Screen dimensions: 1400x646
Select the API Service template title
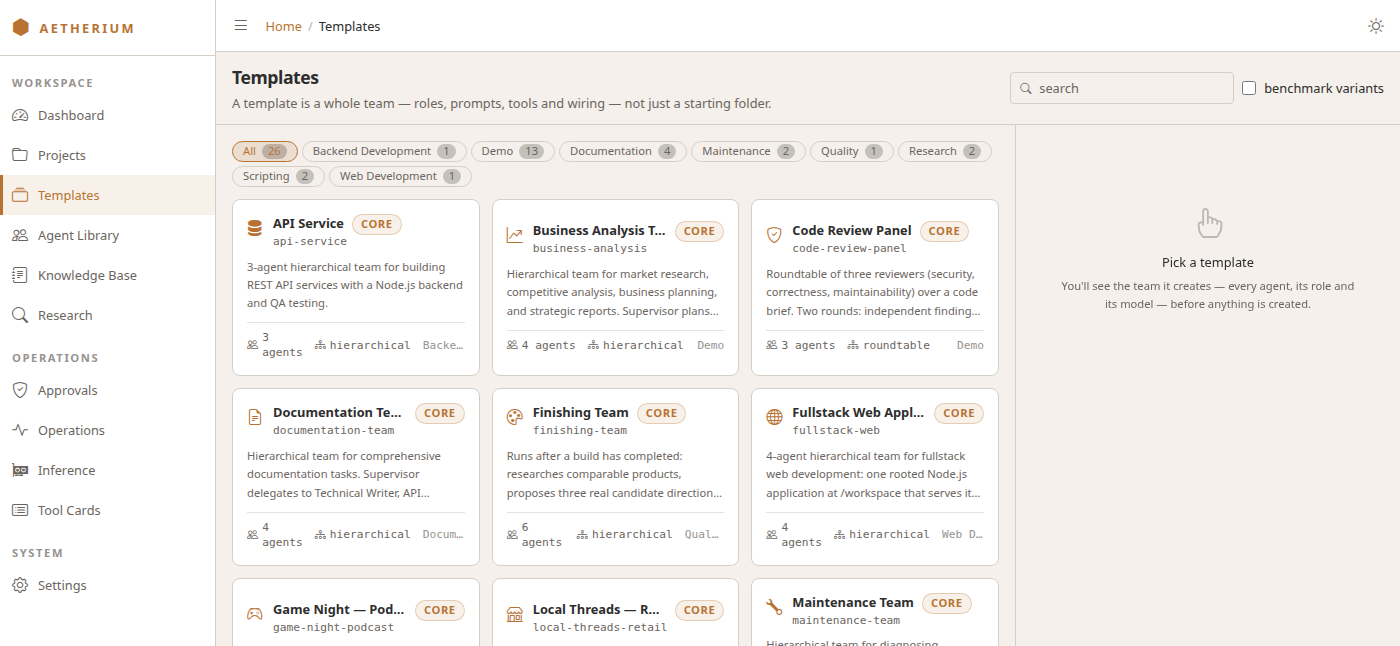(308, 223)
